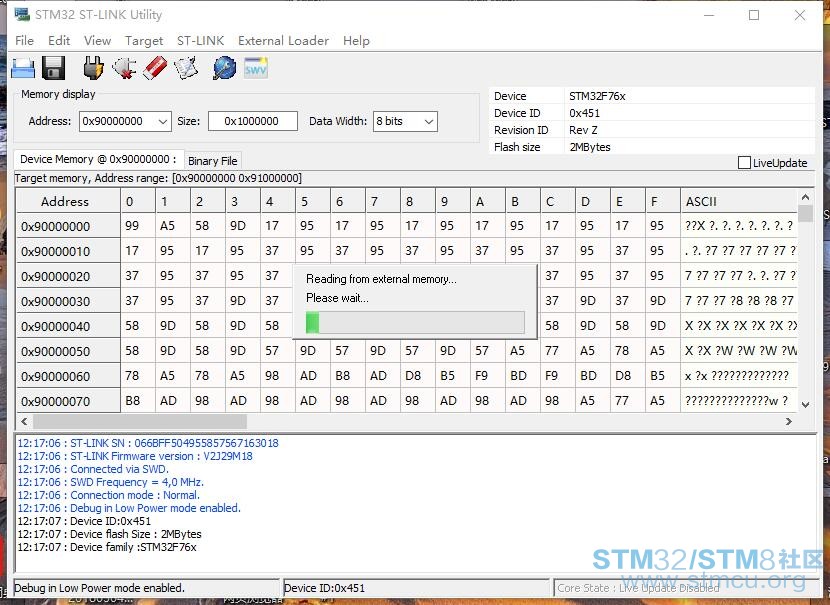
Task: Select row address 0x90000020
Action: click(68, 276)
